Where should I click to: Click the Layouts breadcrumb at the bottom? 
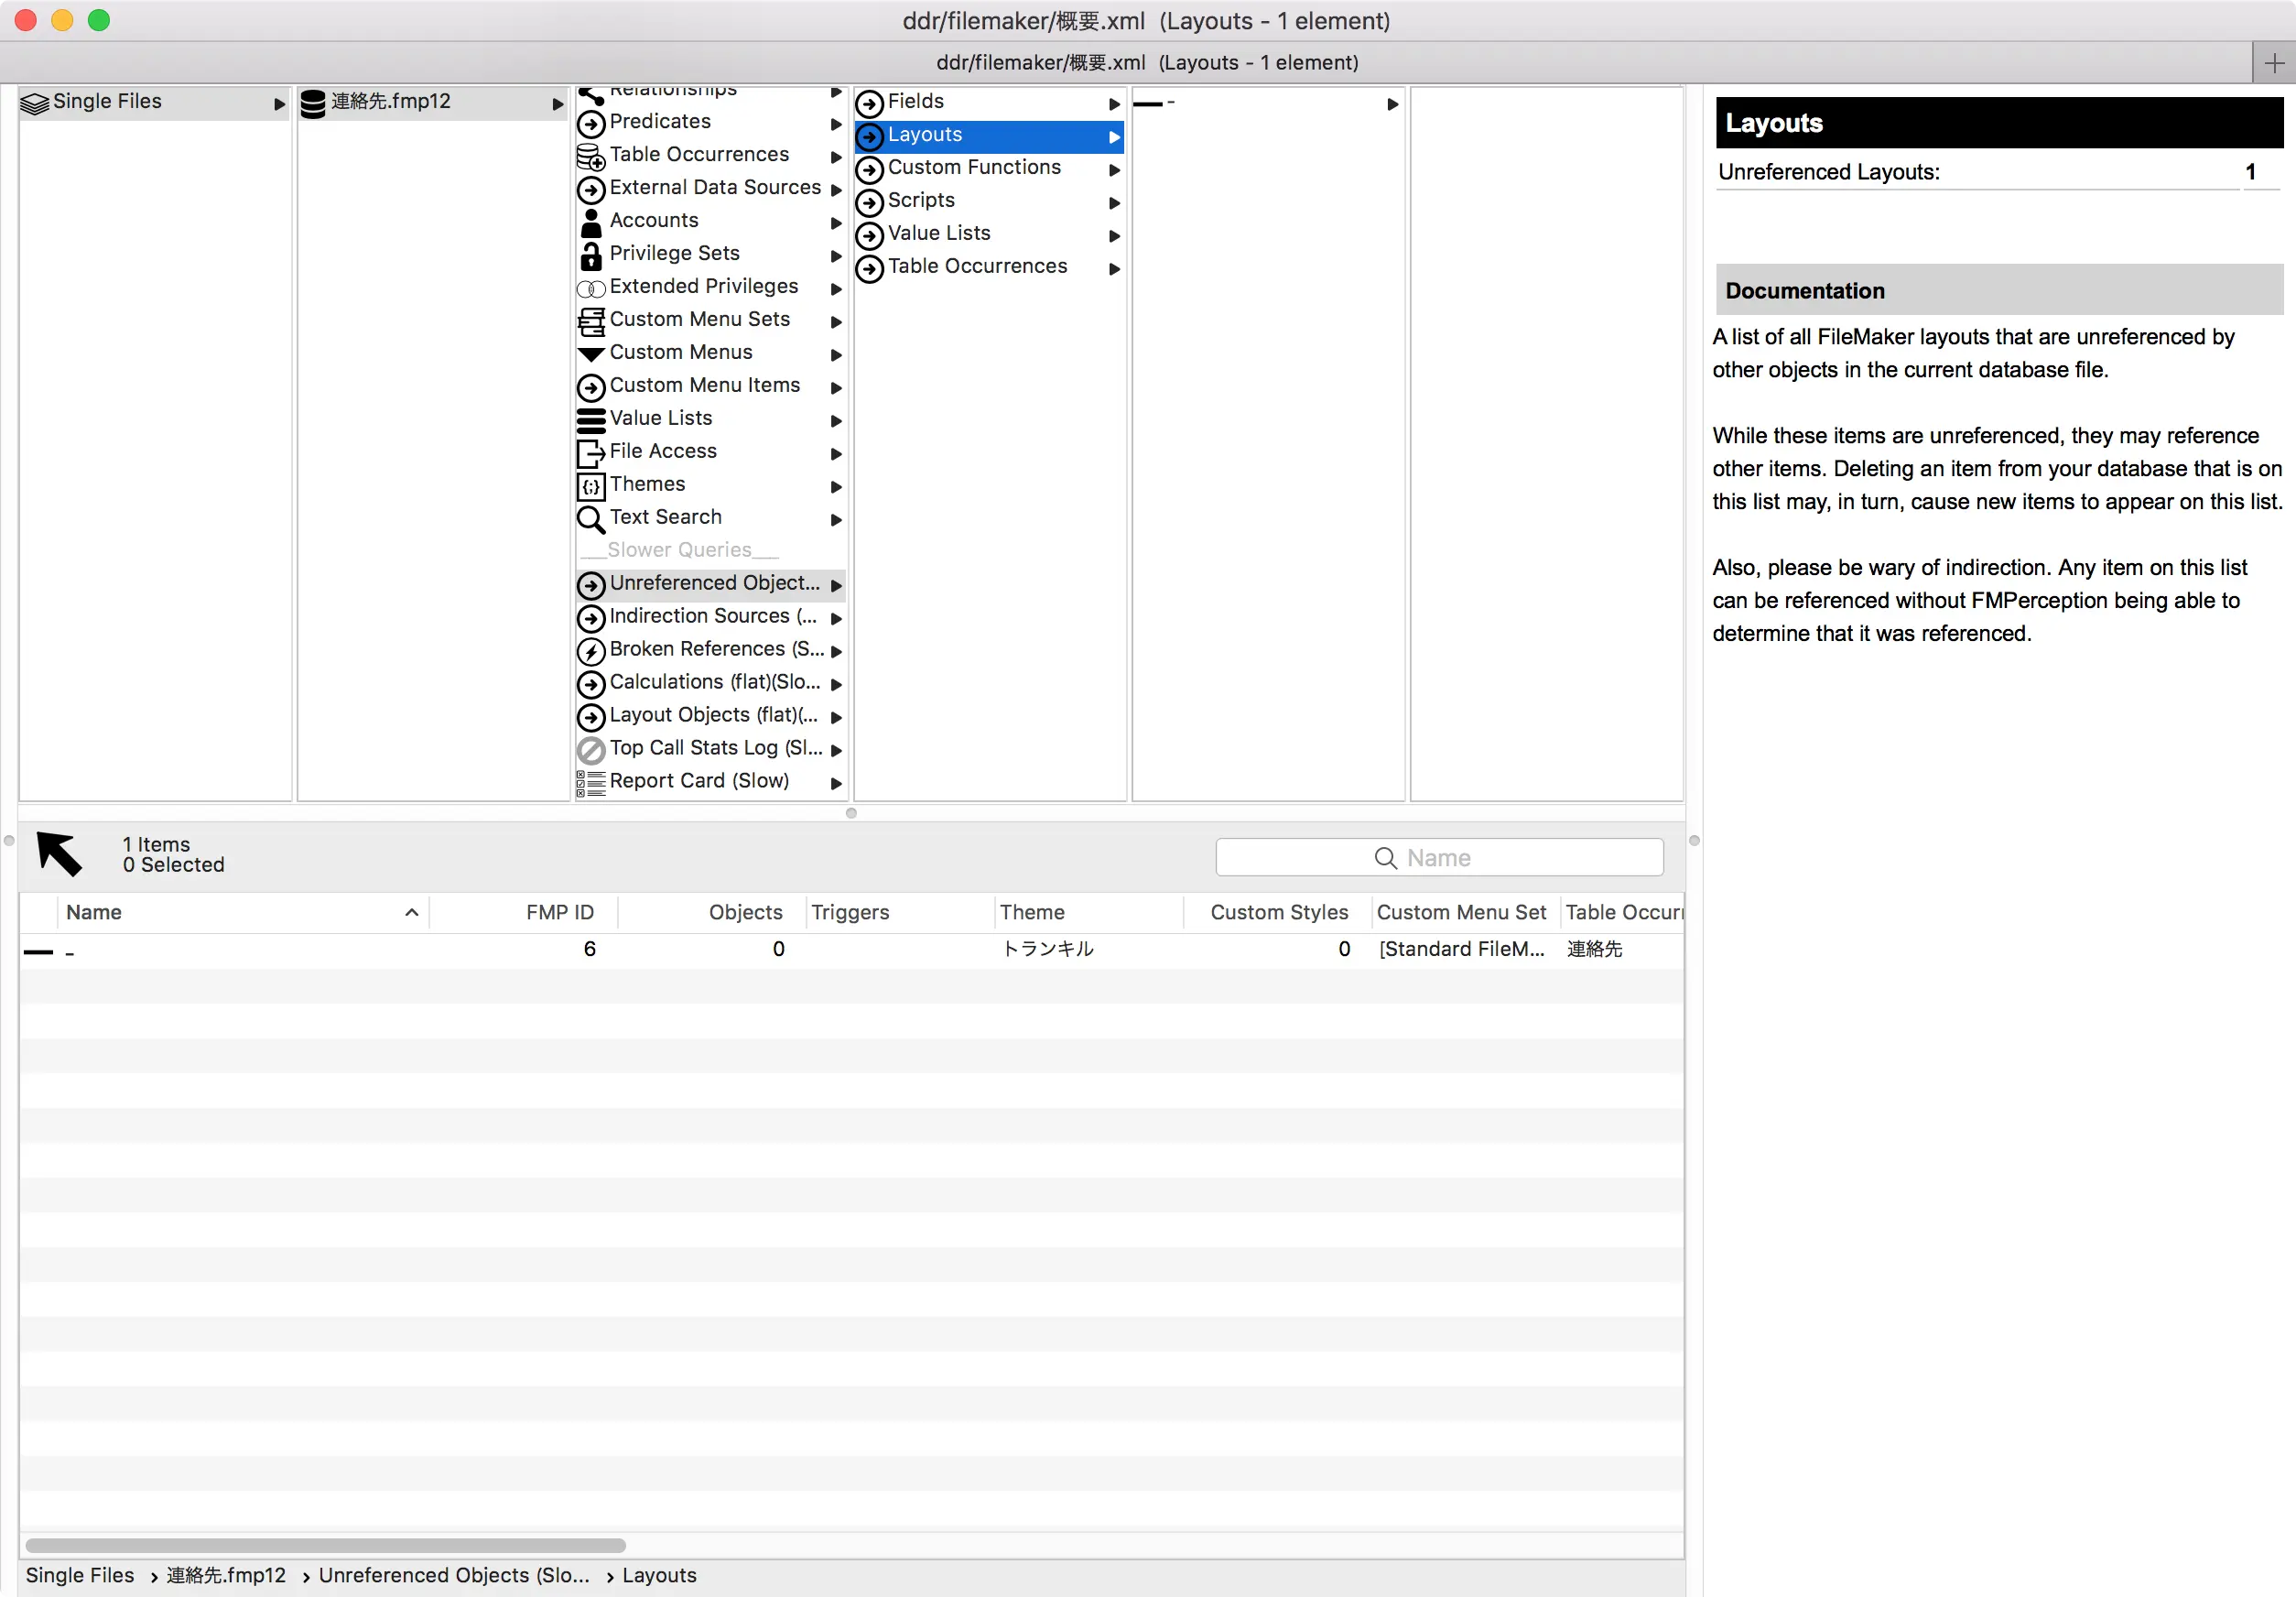658,1575
